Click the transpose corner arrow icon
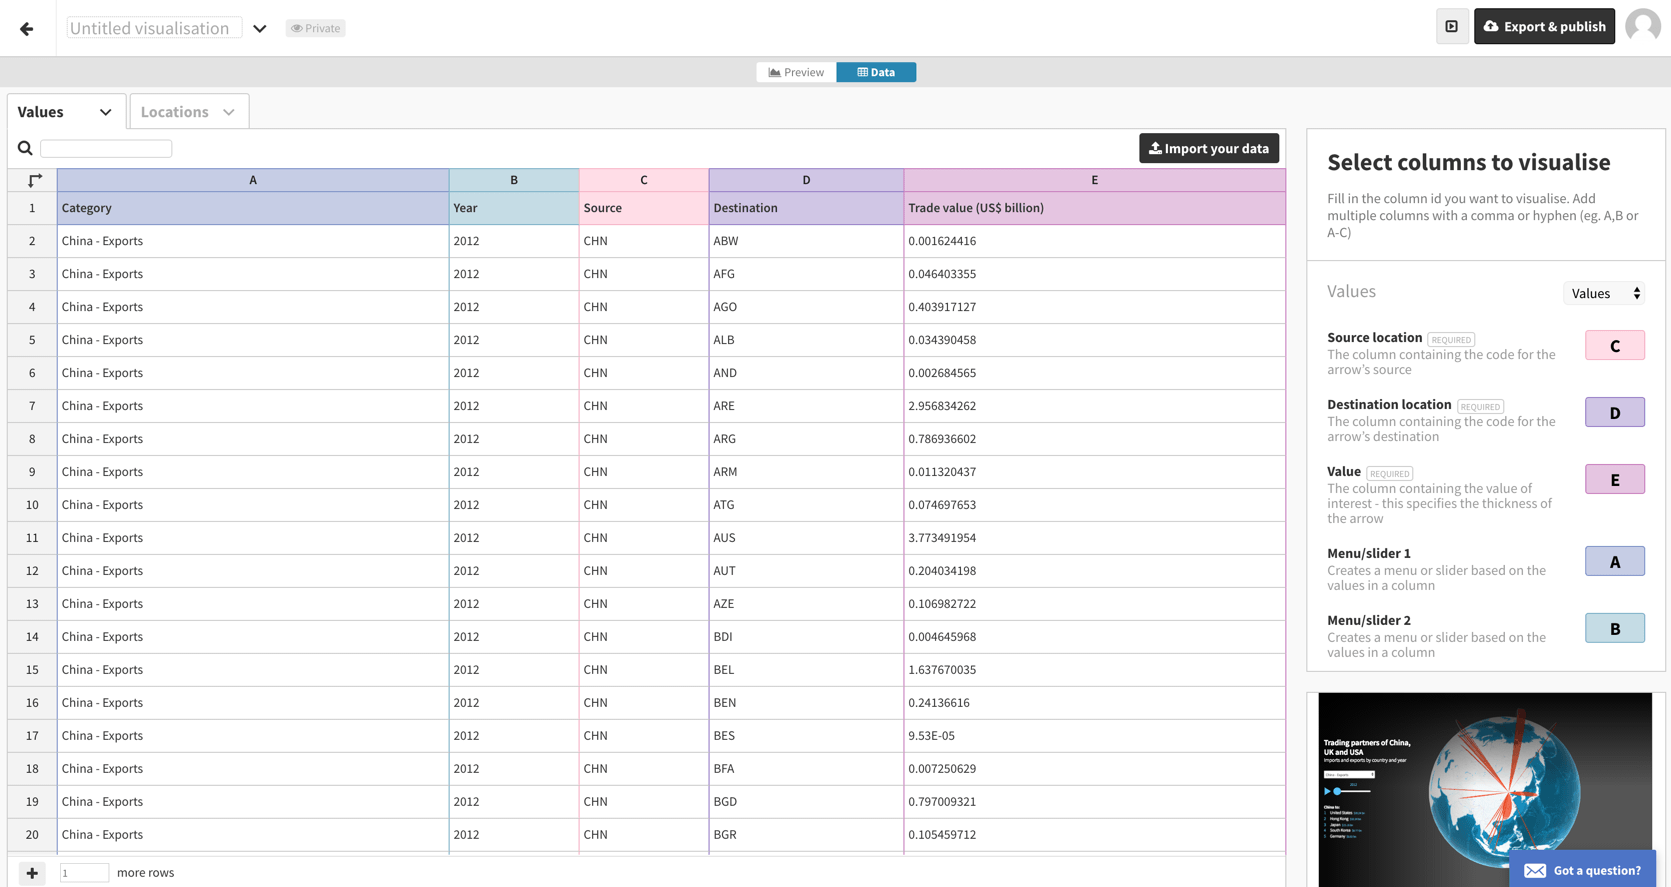 click(x=34, y=180)
